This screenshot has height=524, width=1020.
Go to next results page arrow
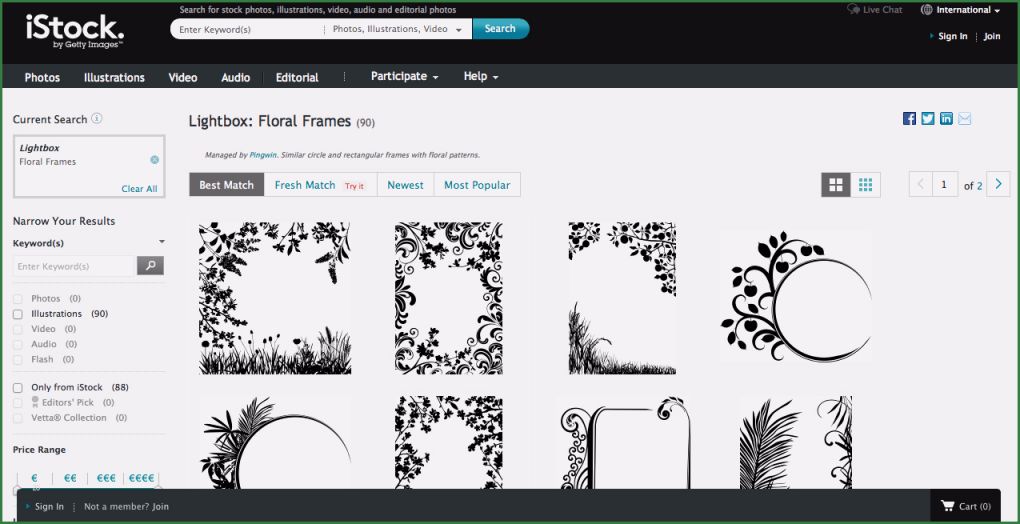tap(997, 185)
